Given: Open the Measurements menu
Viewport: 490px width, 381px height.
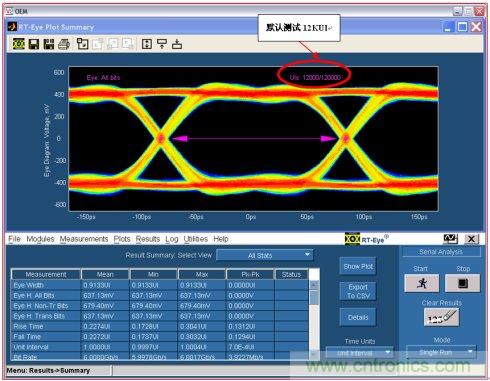Looking at the screenshot, I should (x=84, y=239).
